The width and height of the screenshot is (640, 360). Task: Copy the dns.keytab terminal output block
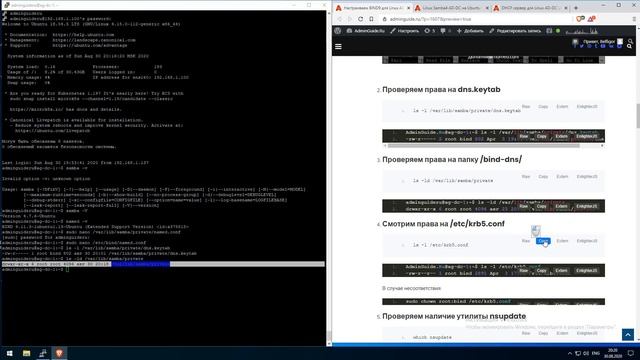[542, 136]
